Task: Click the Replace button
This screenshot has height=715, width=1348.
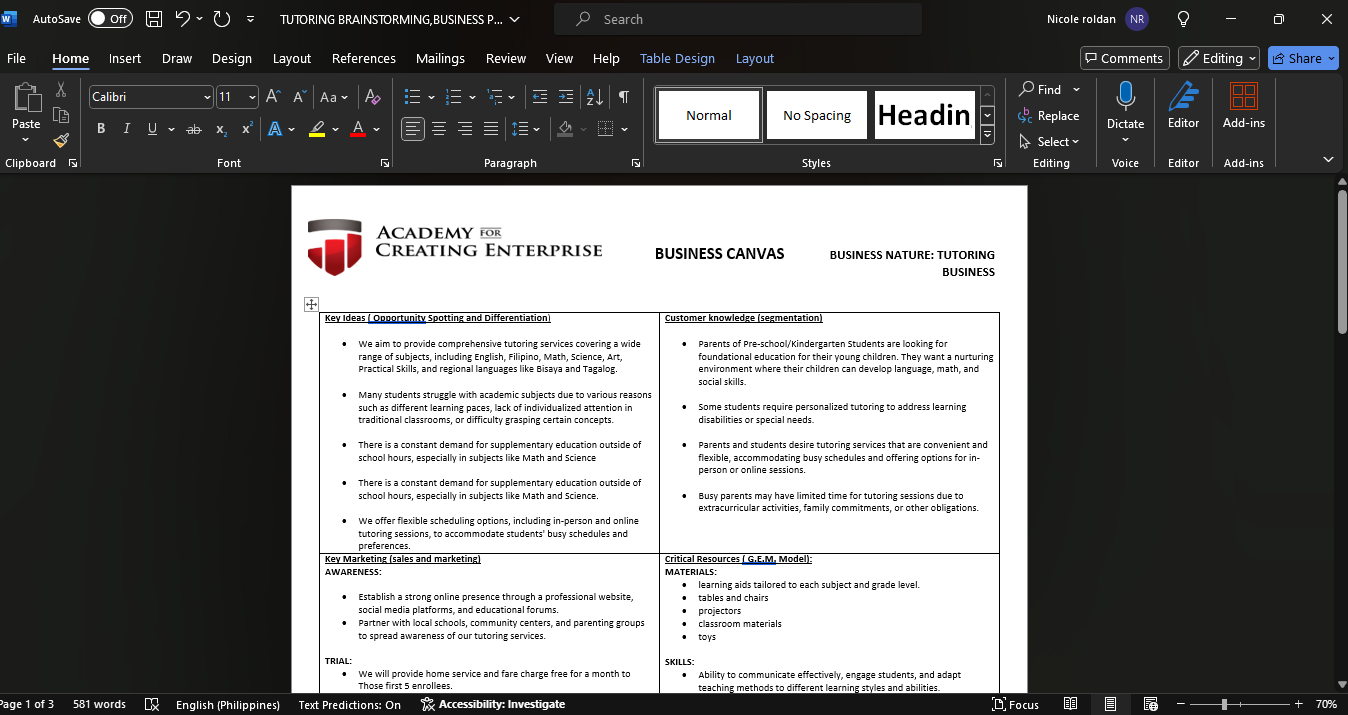Action: pos(1049,116)
